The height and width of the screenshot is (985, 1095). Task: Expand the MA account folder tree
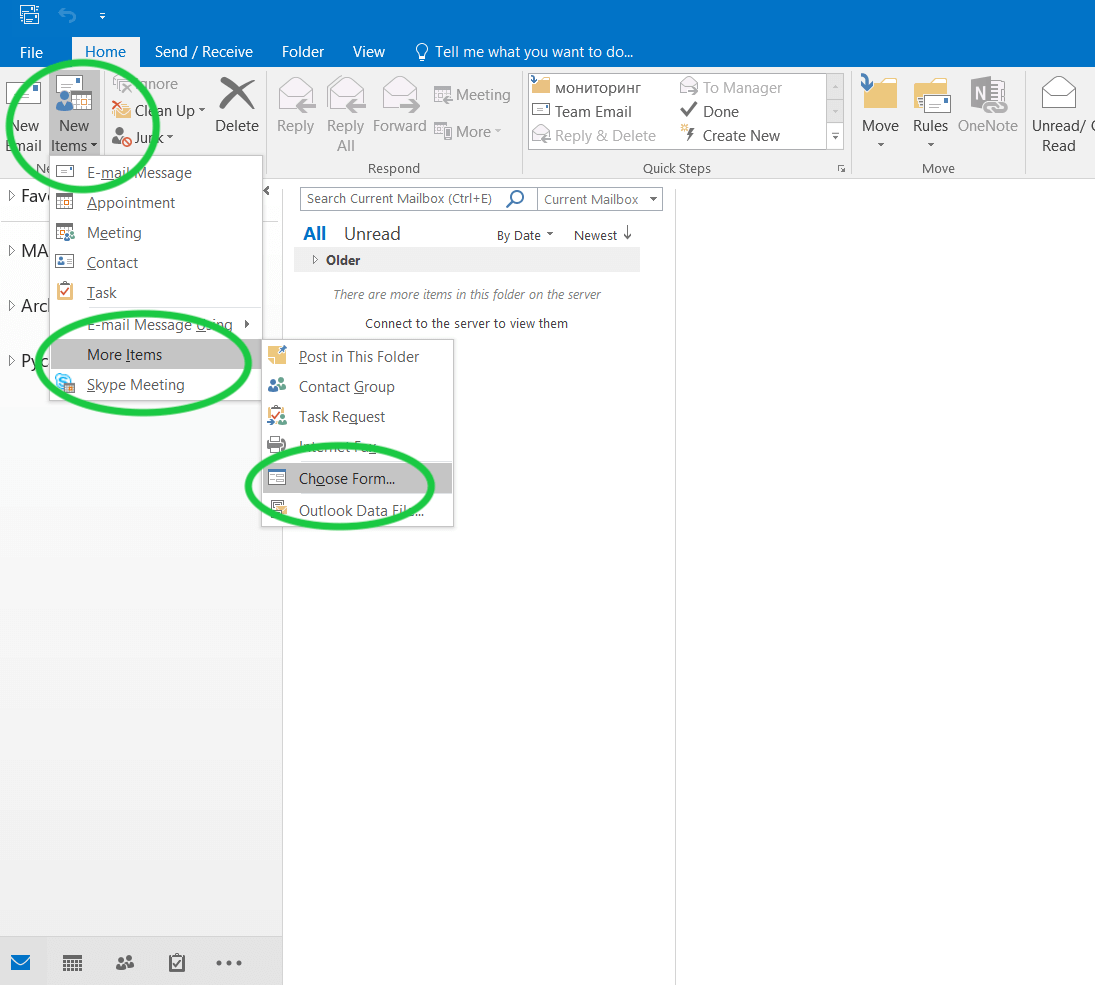tap(11, 250)
